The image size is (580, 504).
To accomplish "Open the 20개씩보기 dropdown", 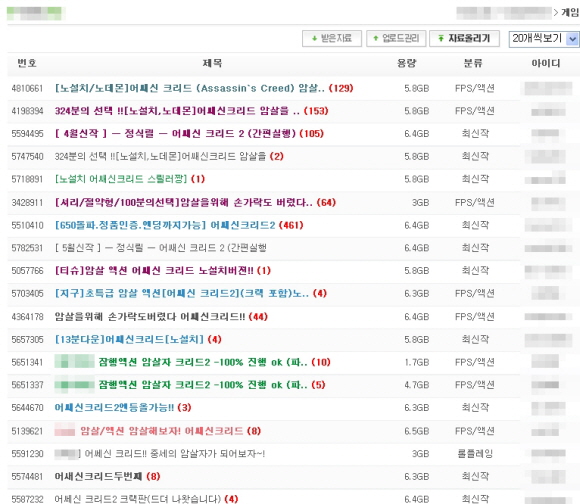I will pyautogui.click(x=543, y=38).
